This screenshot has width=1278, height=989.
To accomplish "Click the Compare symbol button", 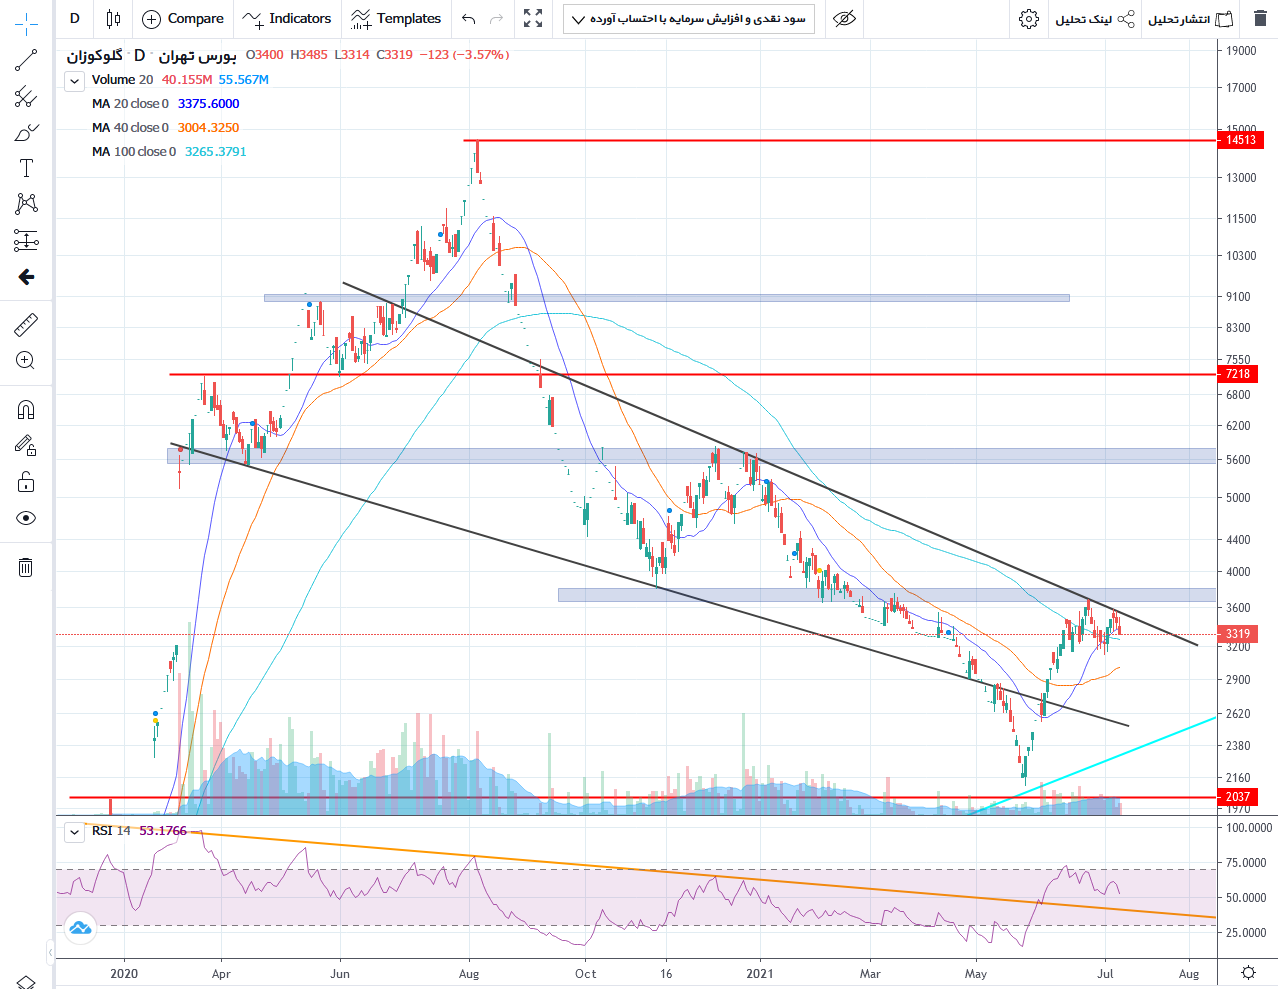I will pos(183,19).
